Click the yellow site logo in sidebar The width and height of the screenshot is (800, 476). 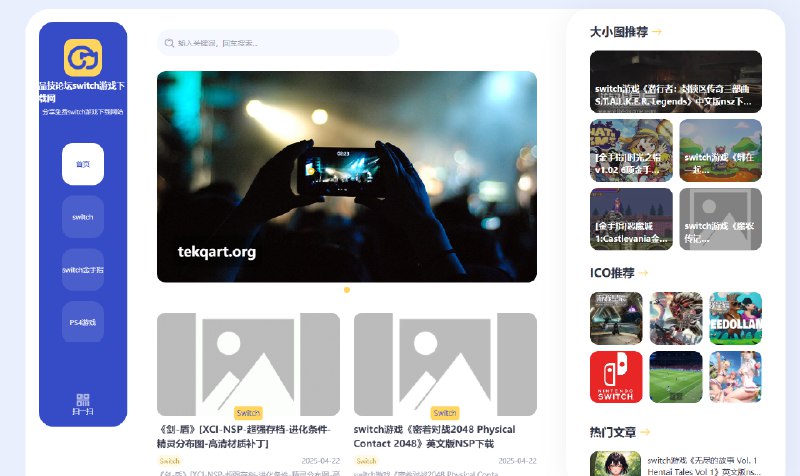[83, 58]
